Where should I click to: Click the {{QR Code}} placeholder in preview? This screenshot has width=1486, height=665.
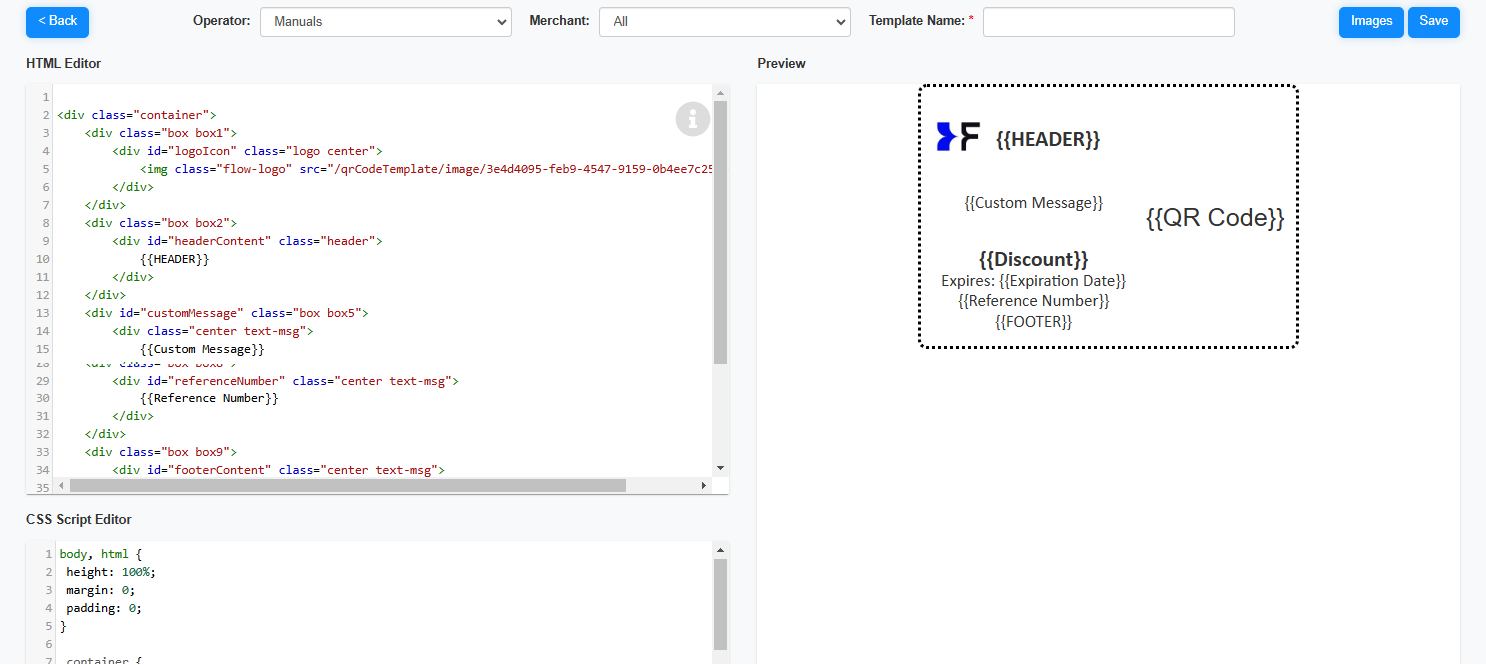click(1215, 218)
